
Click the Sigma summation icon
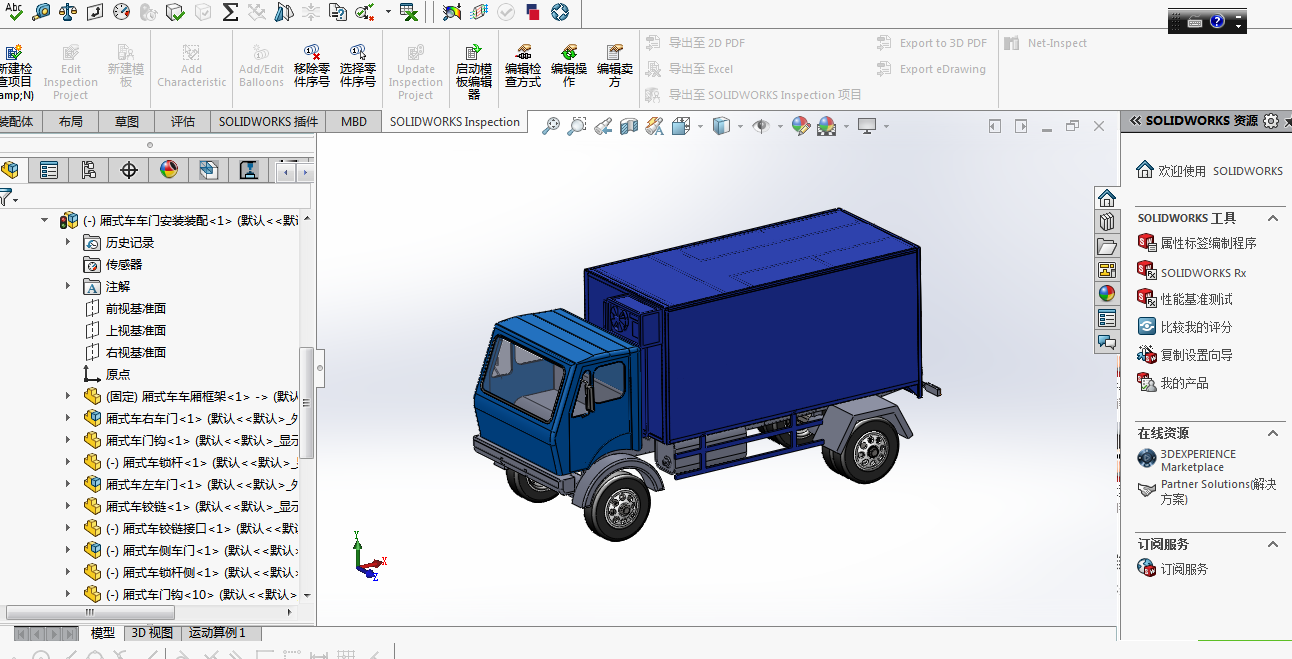tap(230, 12)
